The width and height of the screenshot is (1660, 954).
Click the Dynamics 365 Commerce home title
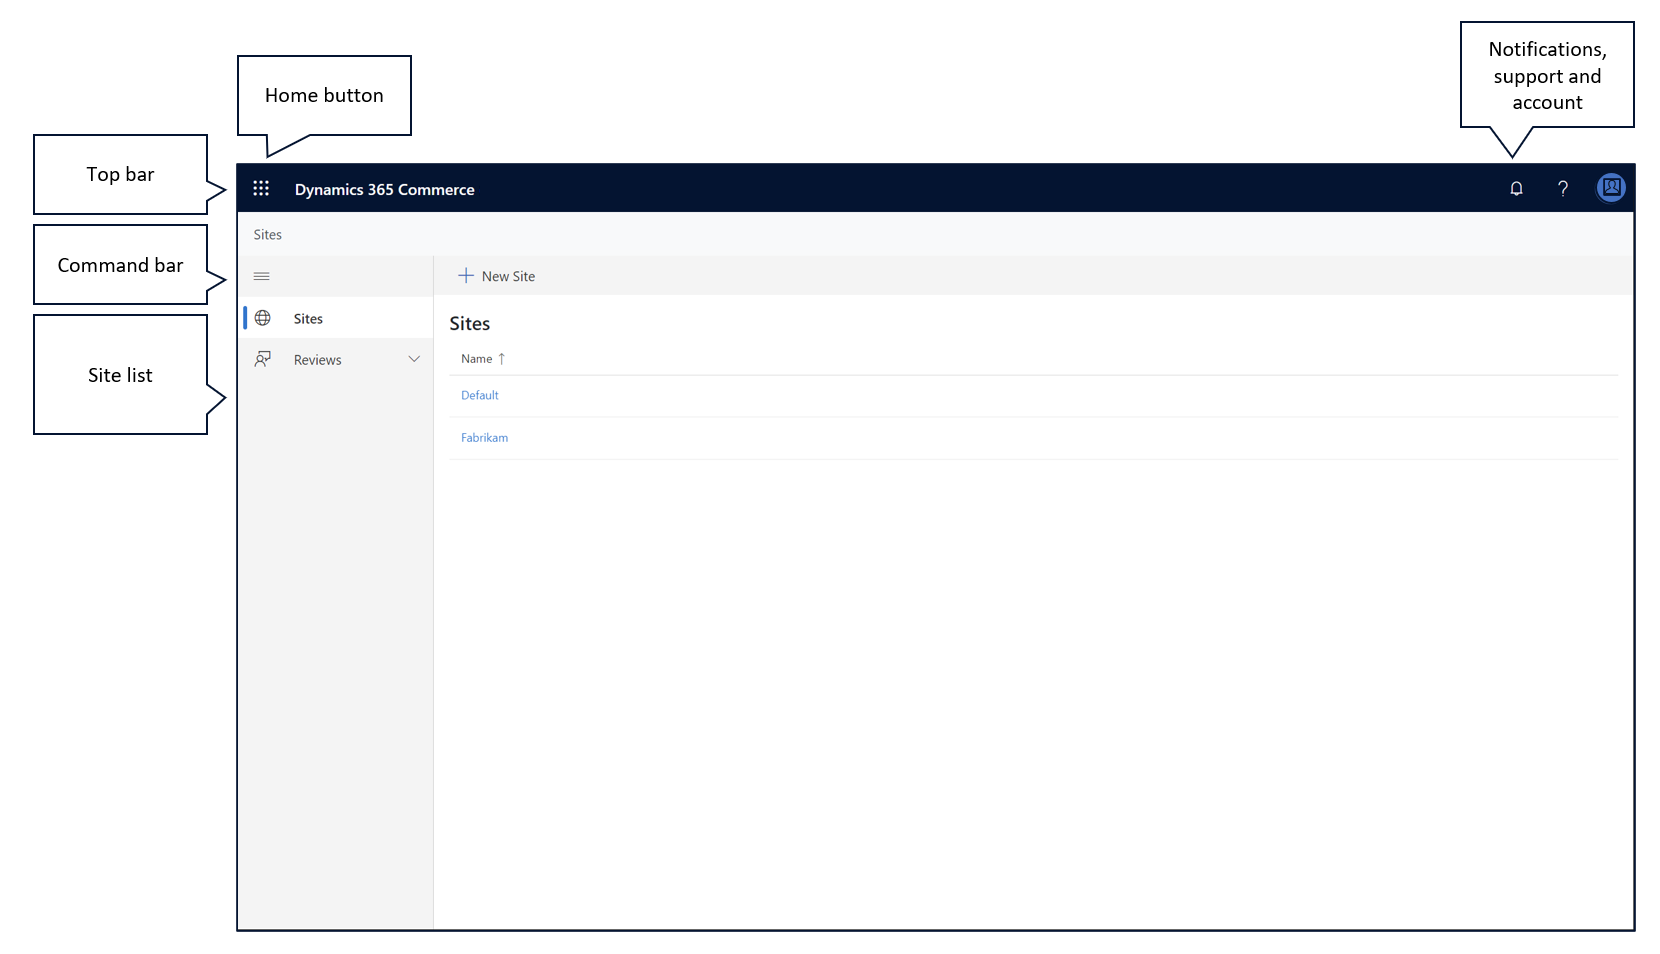[x=384, y=189]
